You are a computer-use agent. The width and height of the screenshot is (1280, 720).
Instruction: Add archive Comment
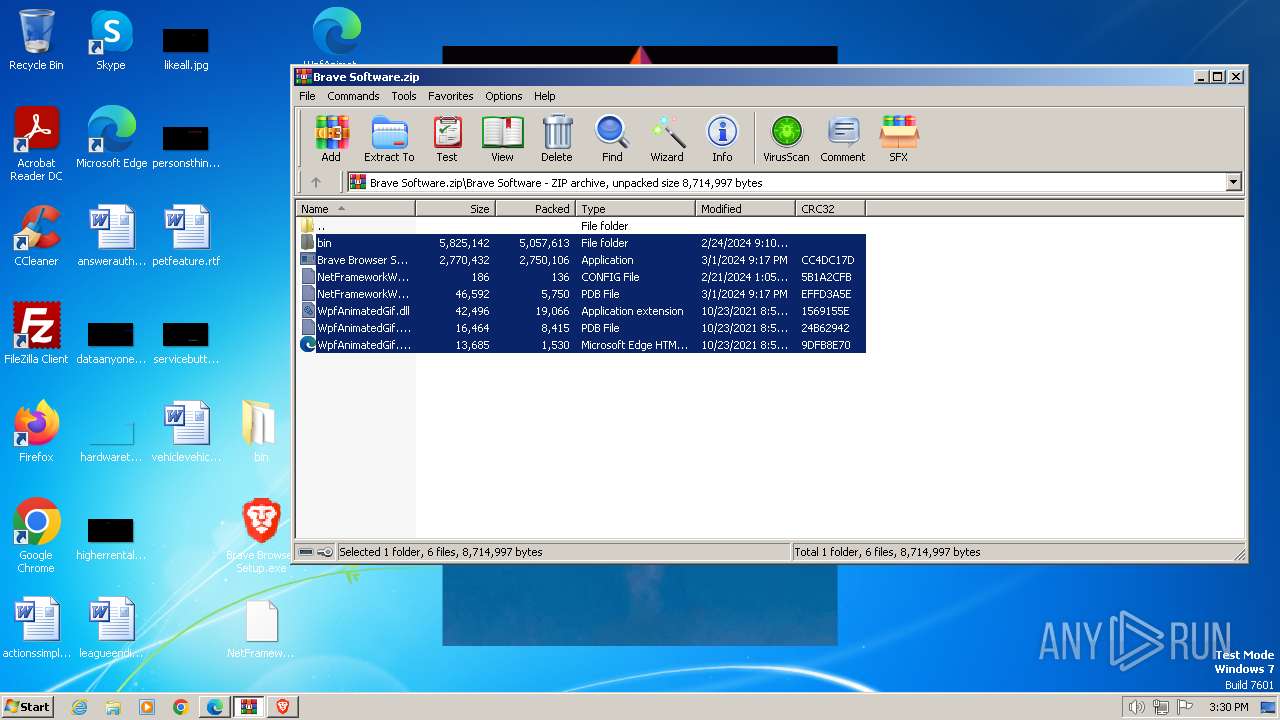coord(843,139)
